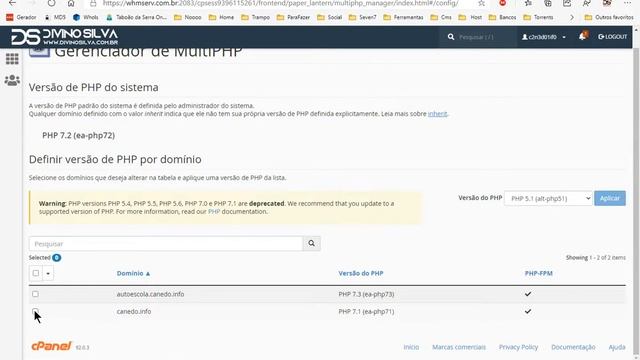Click the autoescola.canedo.info domain text
Screen dimensions: 640x360
pyautogui.click(x=150, y=294)
